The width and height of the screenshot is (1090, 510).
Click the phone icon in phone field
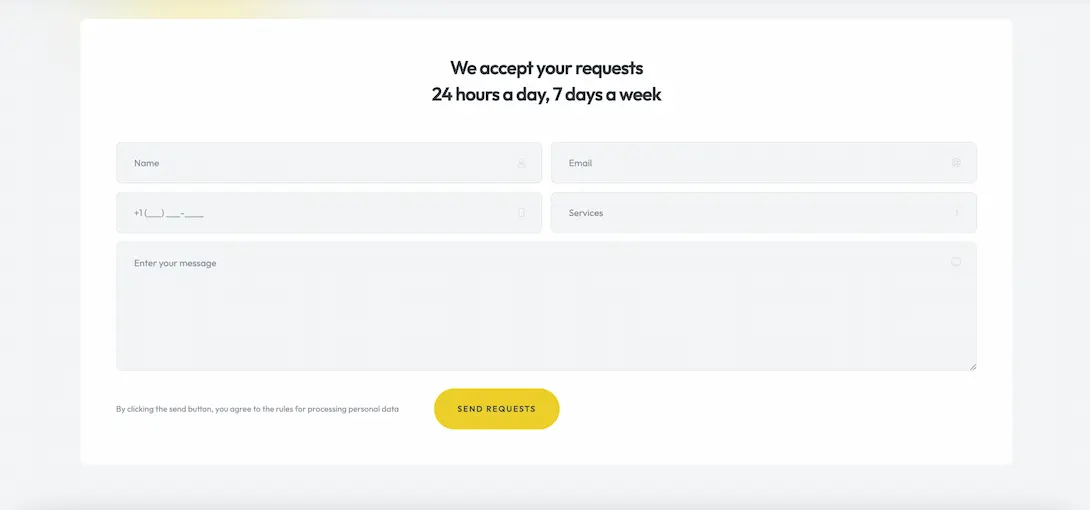pos(522,213)
